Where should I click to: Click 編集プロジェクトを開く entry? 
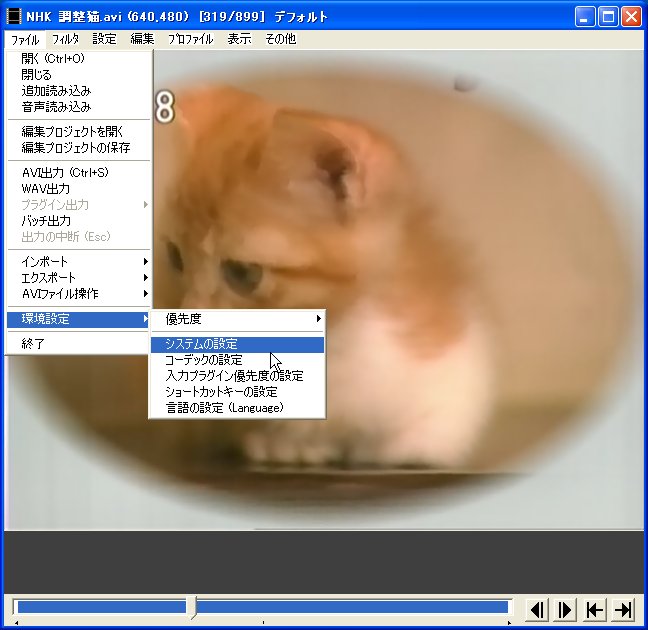pyautogui.click(x=79, y=131)
